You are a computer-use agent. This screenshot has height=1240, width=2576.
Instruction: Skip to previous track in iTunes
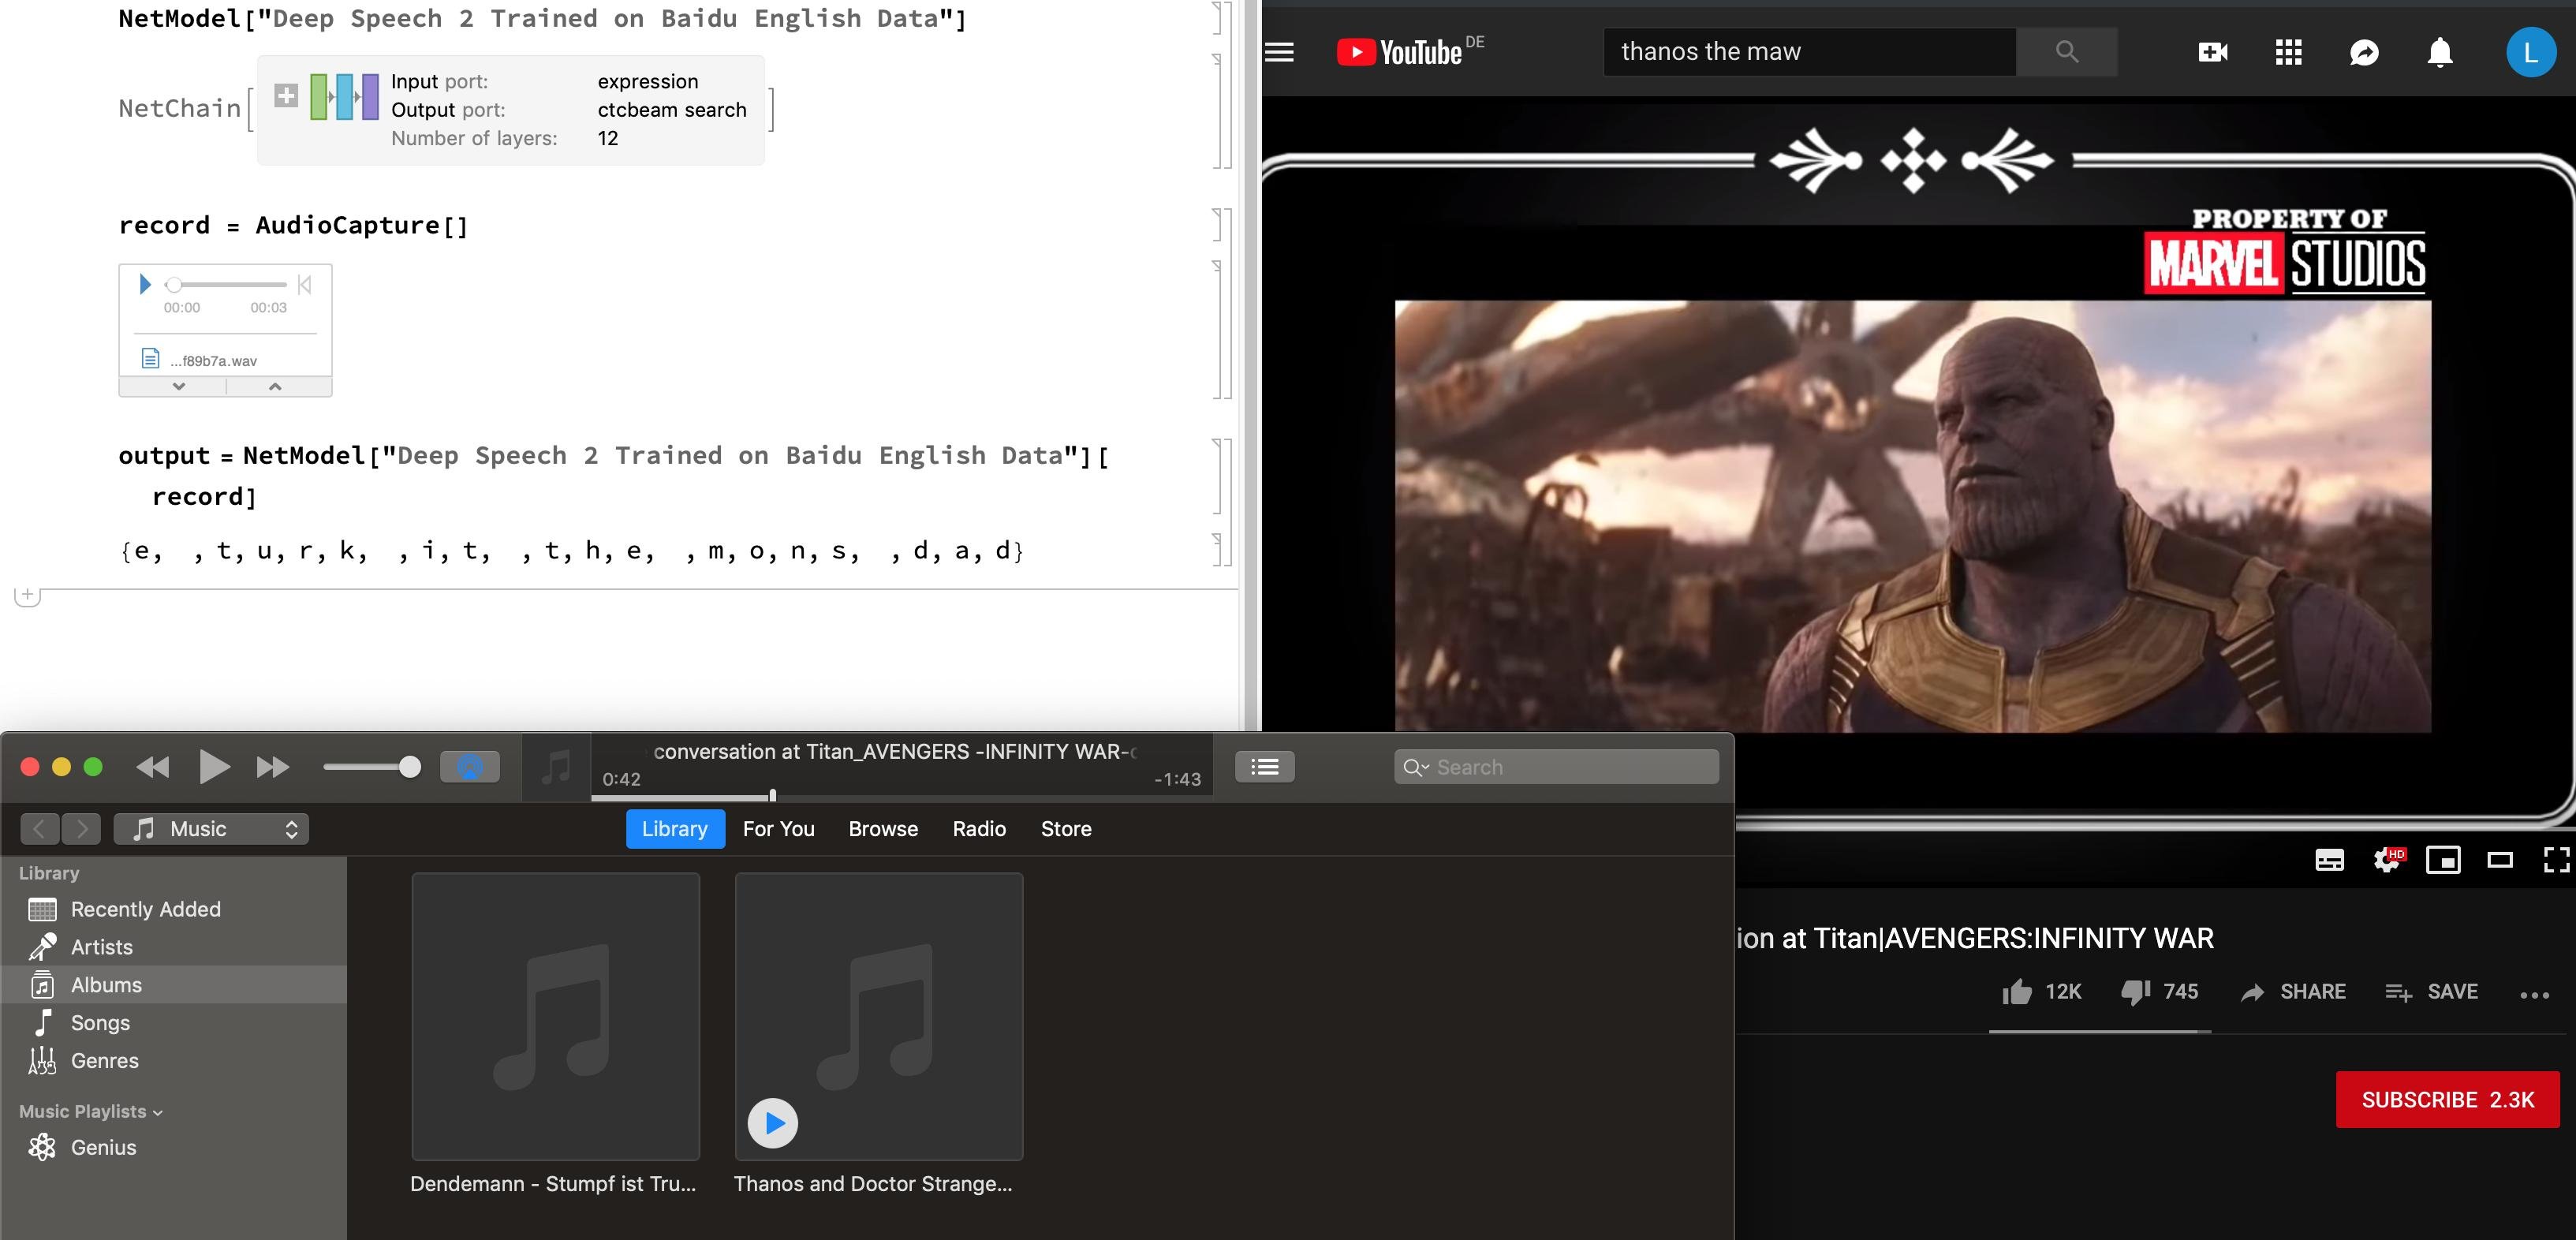coord(153,767)
